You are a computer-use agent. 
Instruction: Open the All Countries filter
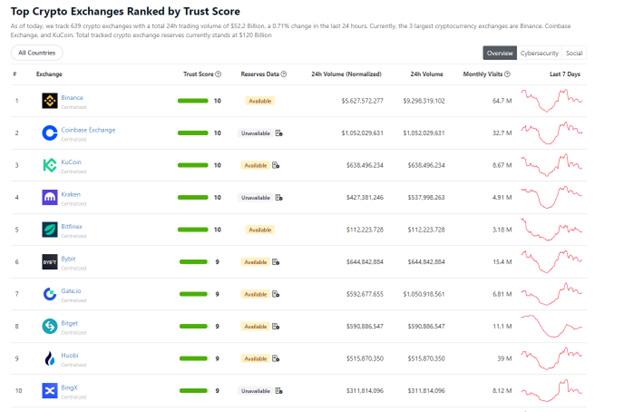coord(37,53)
